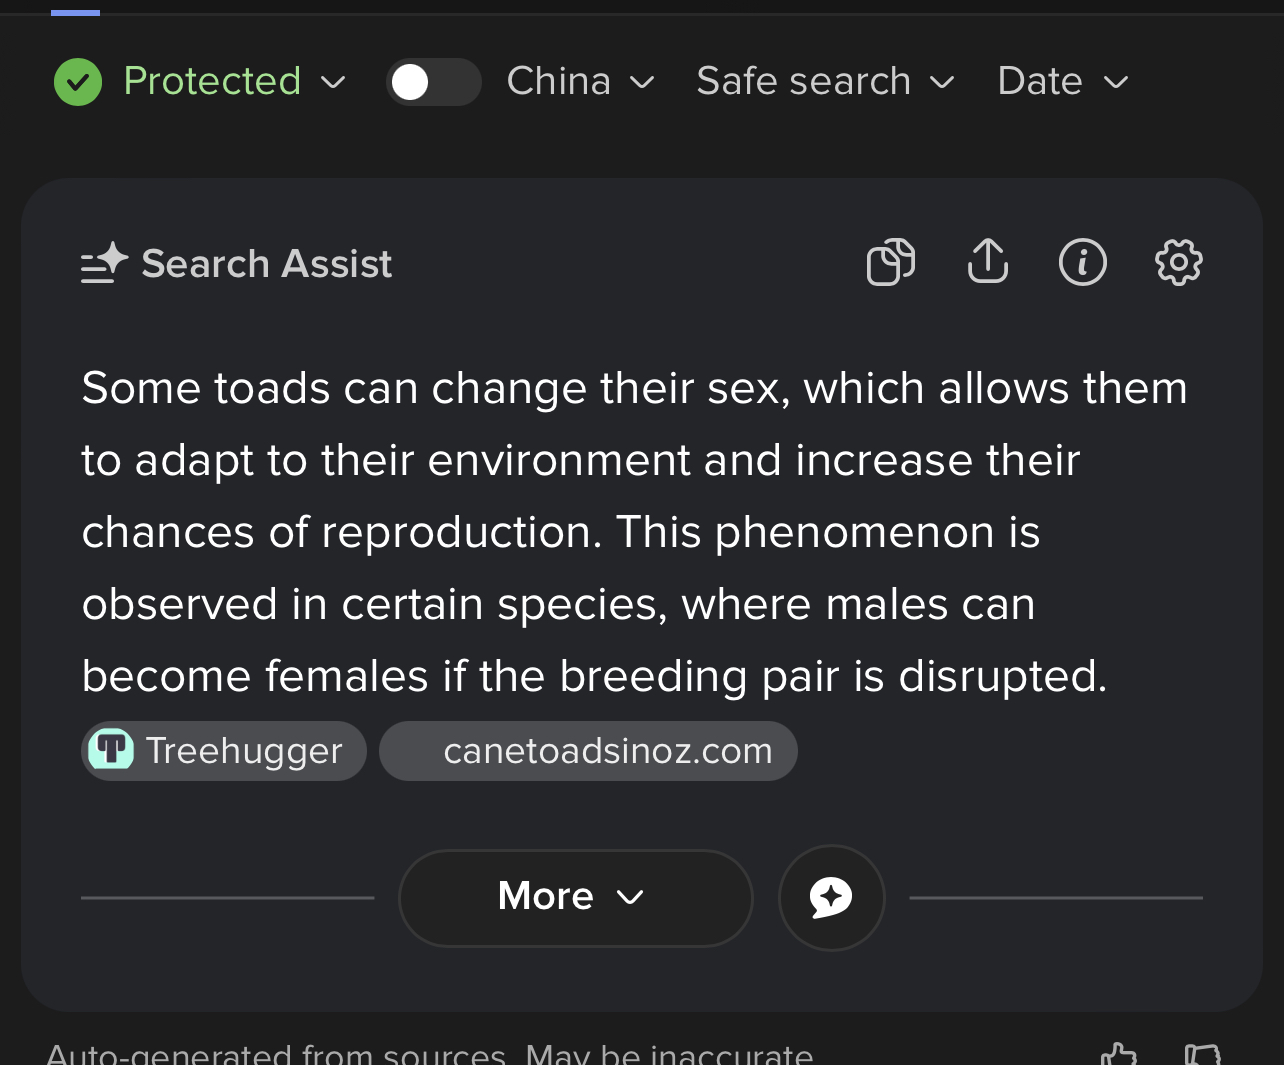Open Search Assist info icon
1284x1065 pixels.
click(1083, 262)
